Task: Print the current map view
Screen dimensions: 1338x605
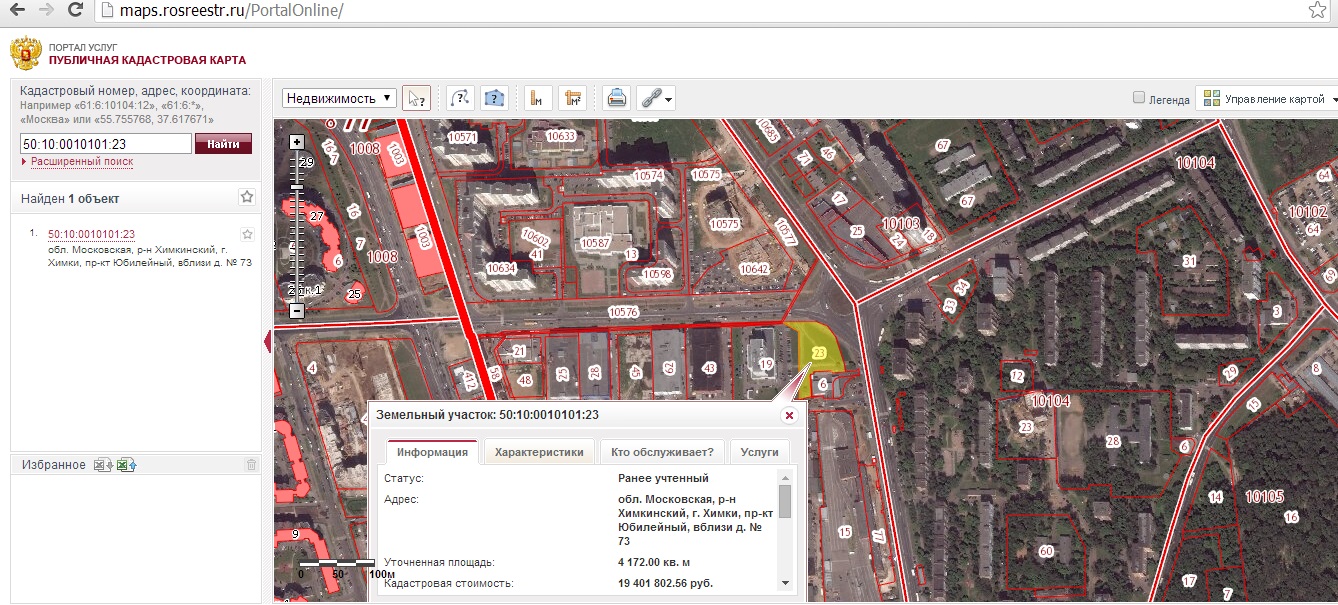Action: pyautogui.click(x=617, y=98)
